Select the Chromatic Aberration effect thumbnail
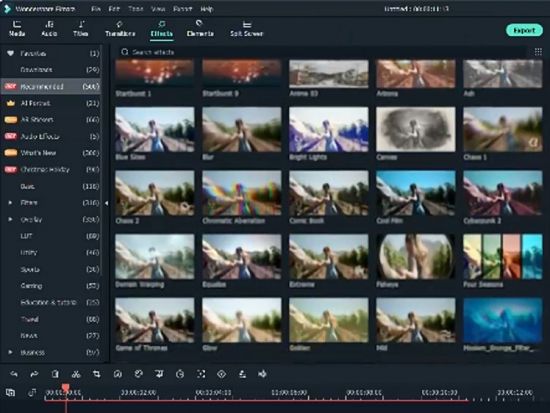550x413 pixels. click(242, 193)
